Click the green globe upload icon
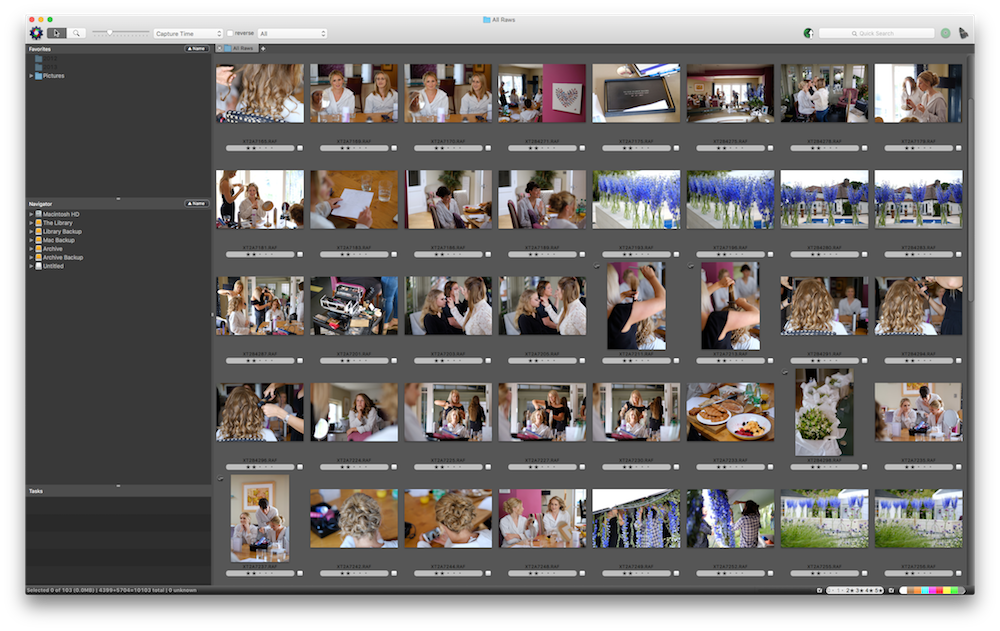This screenshot has width=1000, height=631. [808, 33]
